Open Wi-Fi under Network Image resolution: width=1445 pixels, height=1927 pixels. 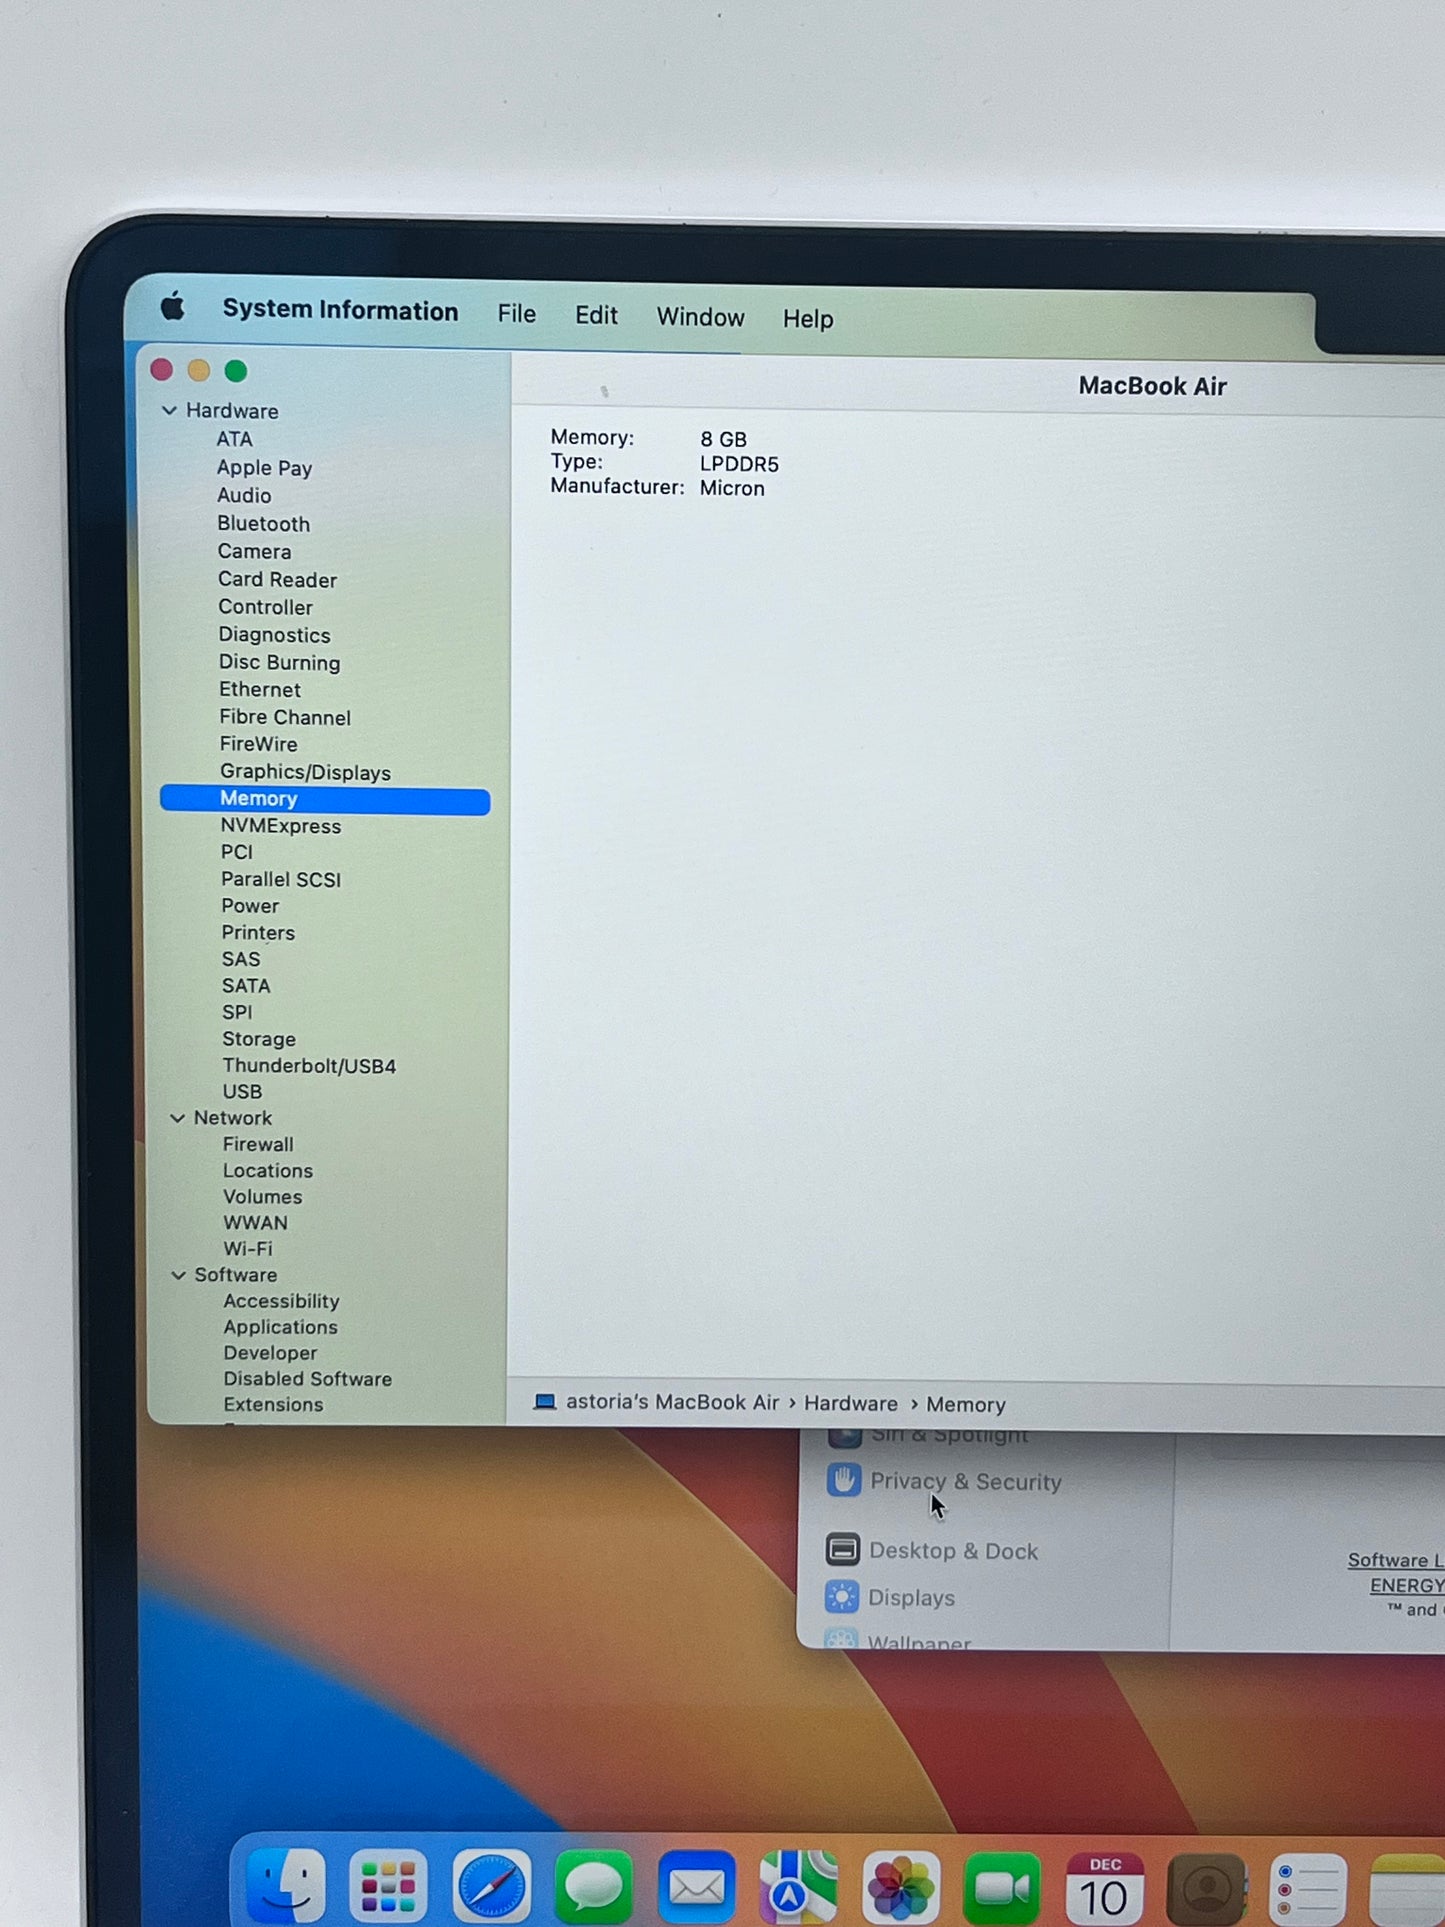[248, 1248]
